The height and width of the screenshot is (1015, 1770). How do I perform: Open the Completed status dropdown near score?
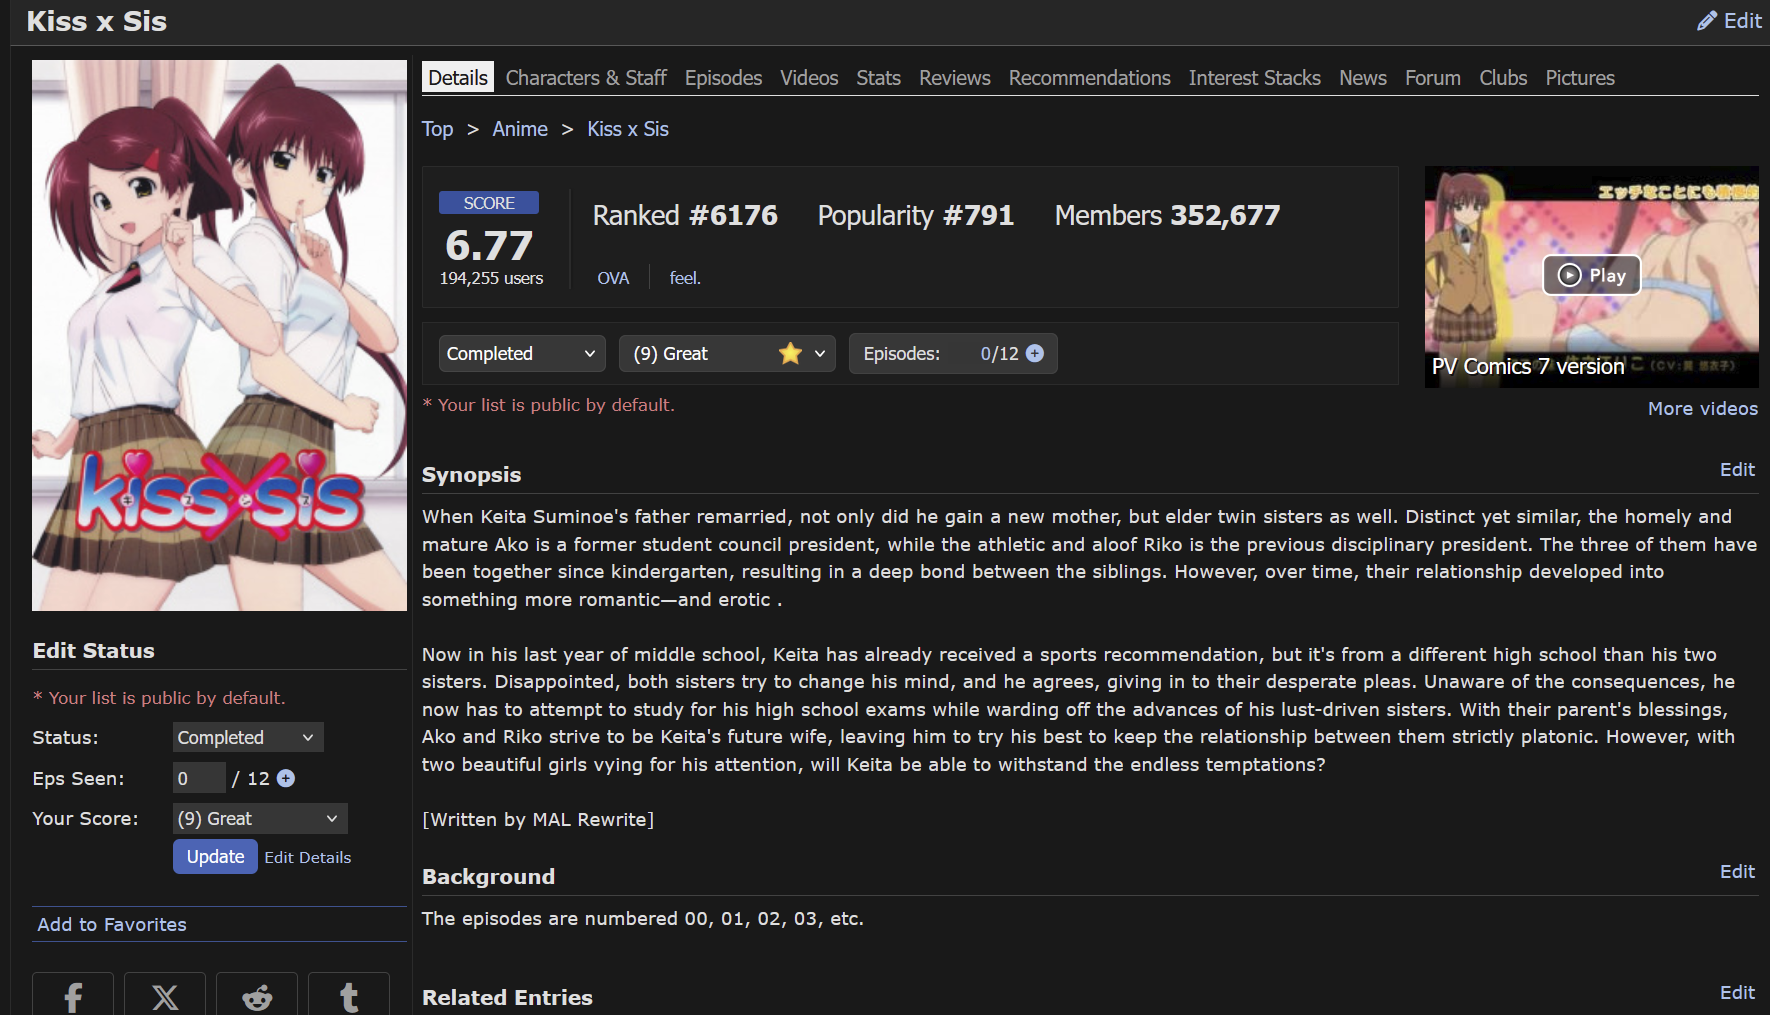point(522,353)
